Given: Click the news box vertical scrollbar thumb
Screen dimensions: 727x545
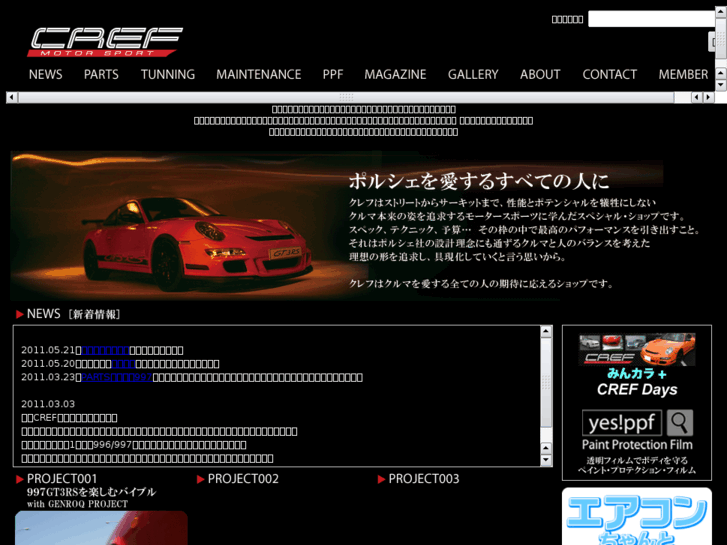Looking at the screenshot, I should (x=546, y=382).
